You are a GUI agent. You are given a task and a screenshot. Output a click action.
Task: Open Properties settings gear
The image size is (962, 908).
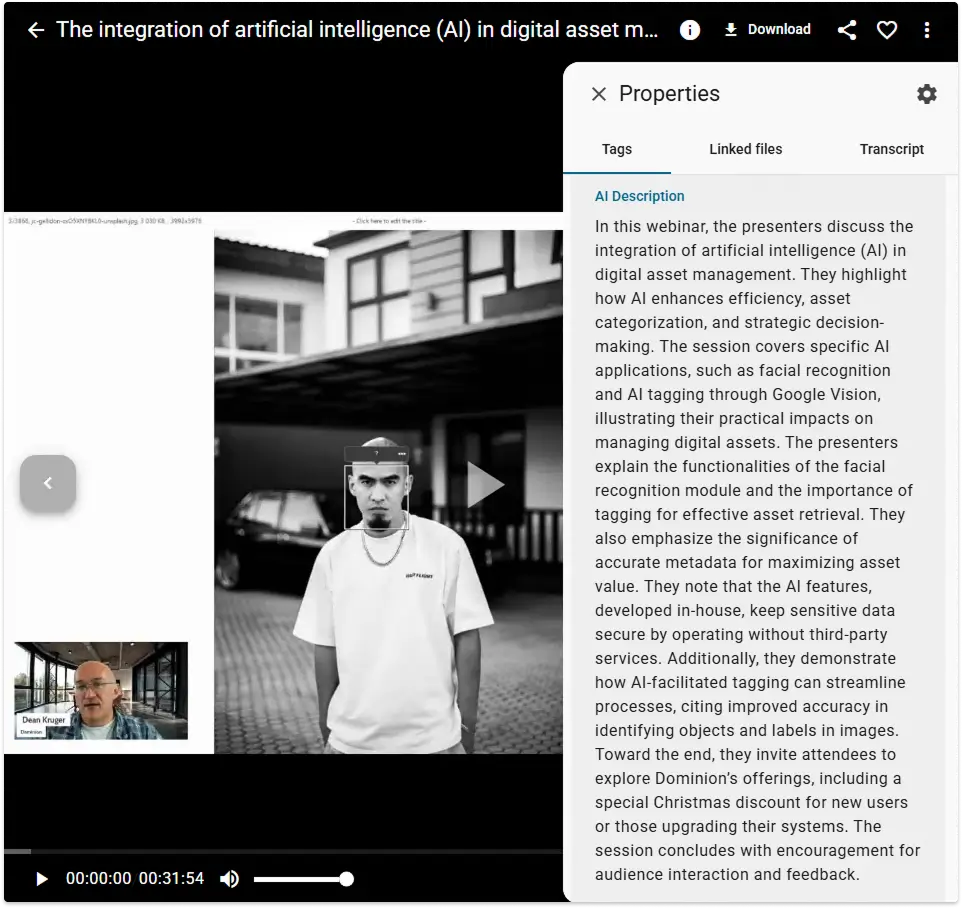pyautogui.click(x=927, y=94)
